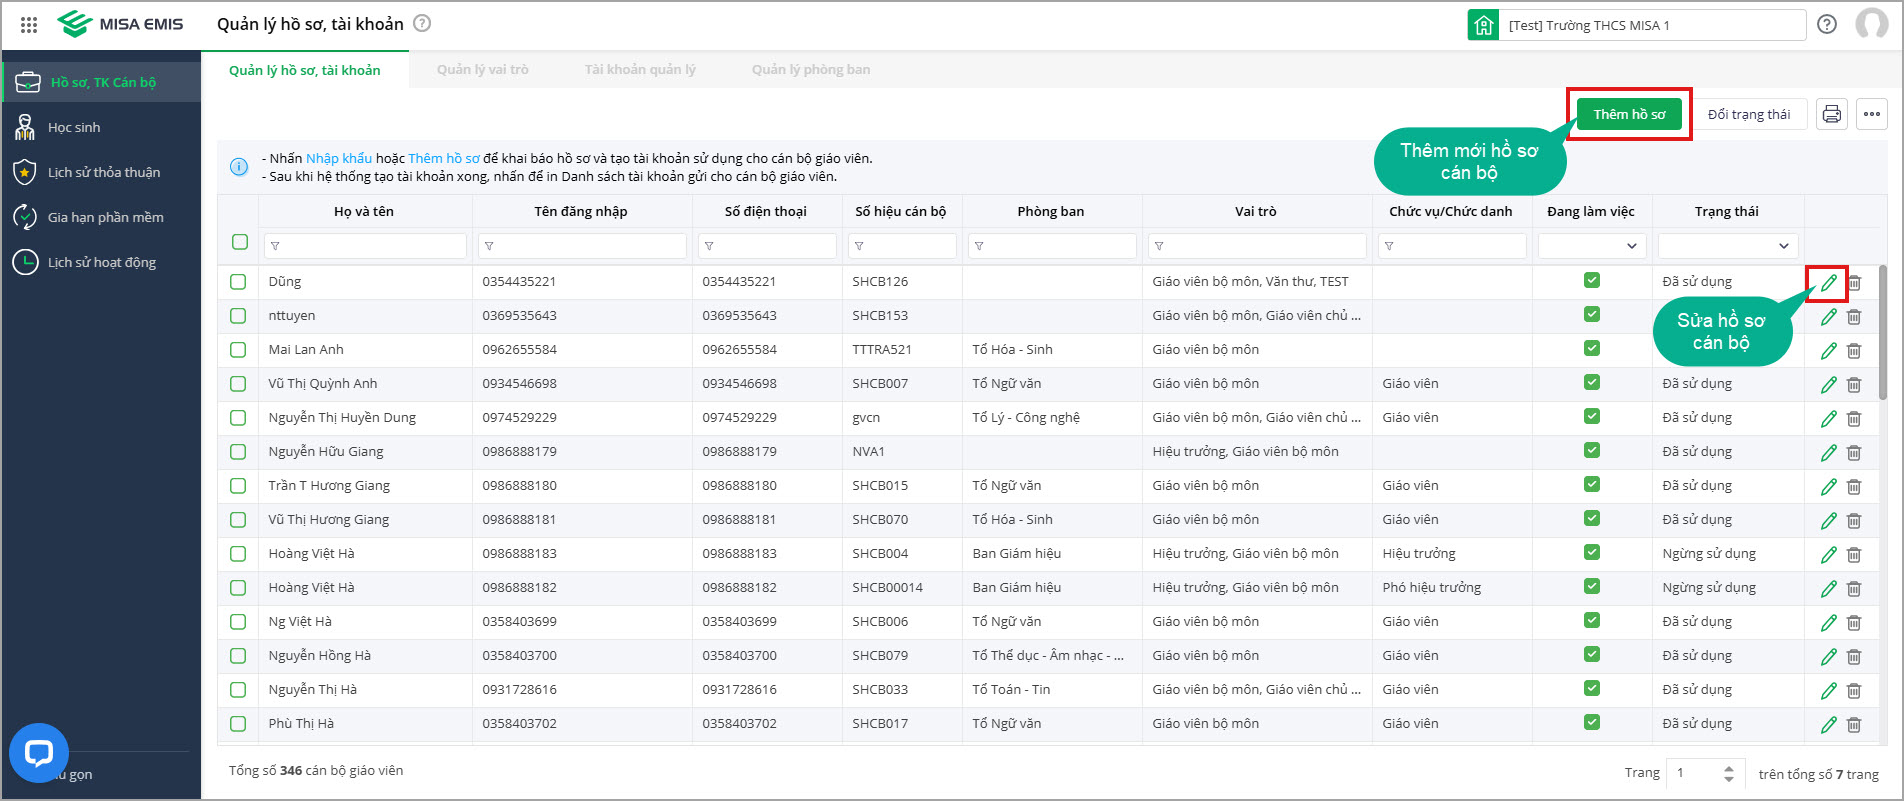The image size is (1904, 801).
Task: Open the live chat bubble icon
Action: (x=39, y=753)
